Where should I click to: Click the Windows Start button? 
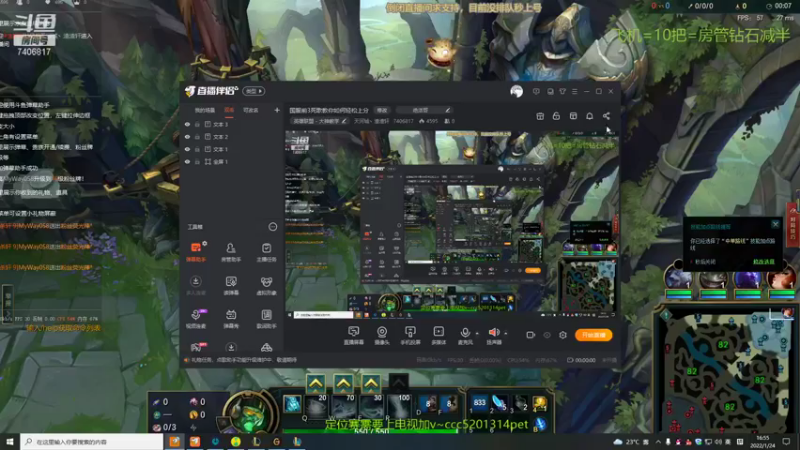(10, 442)
